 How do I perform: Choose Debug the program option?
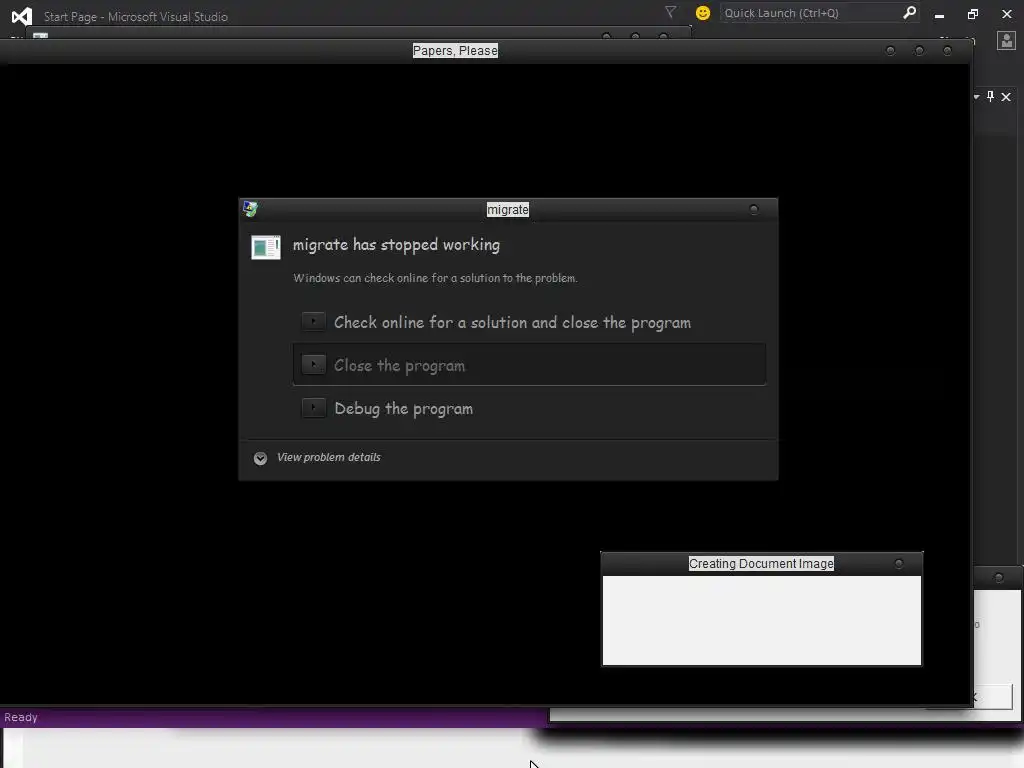pos(529,408)
